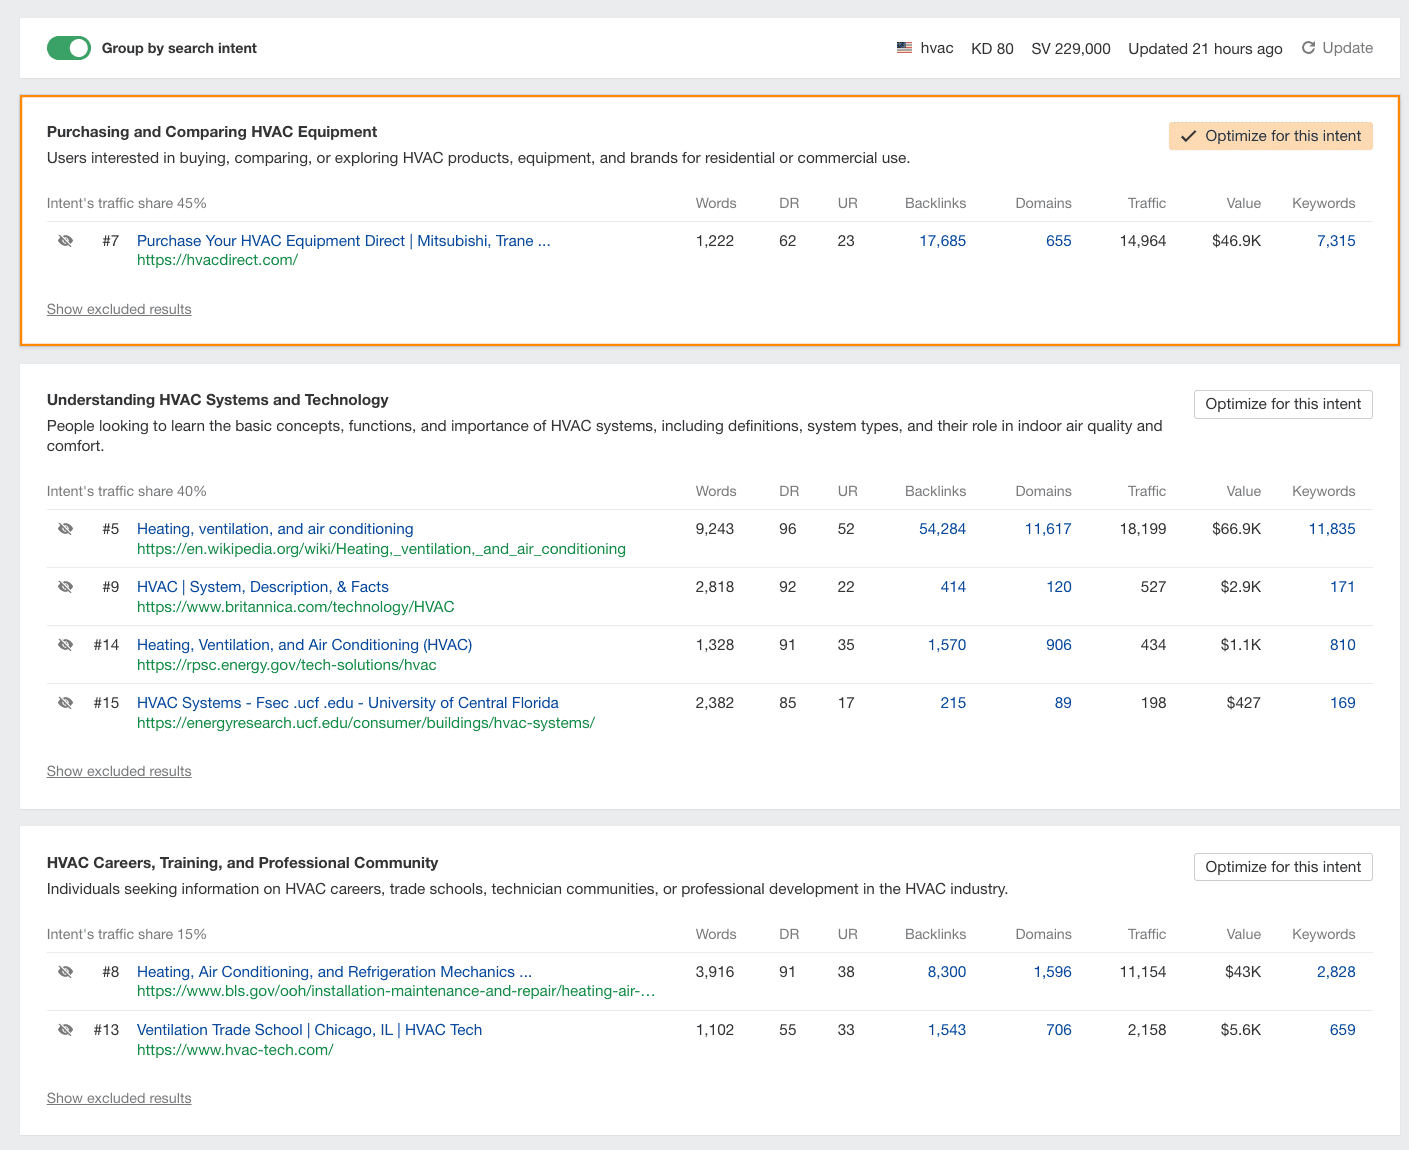Viewport: 1409px width, 1150px height.
Task: Toggle Group by search intent switch
Action: coord(68,48)
